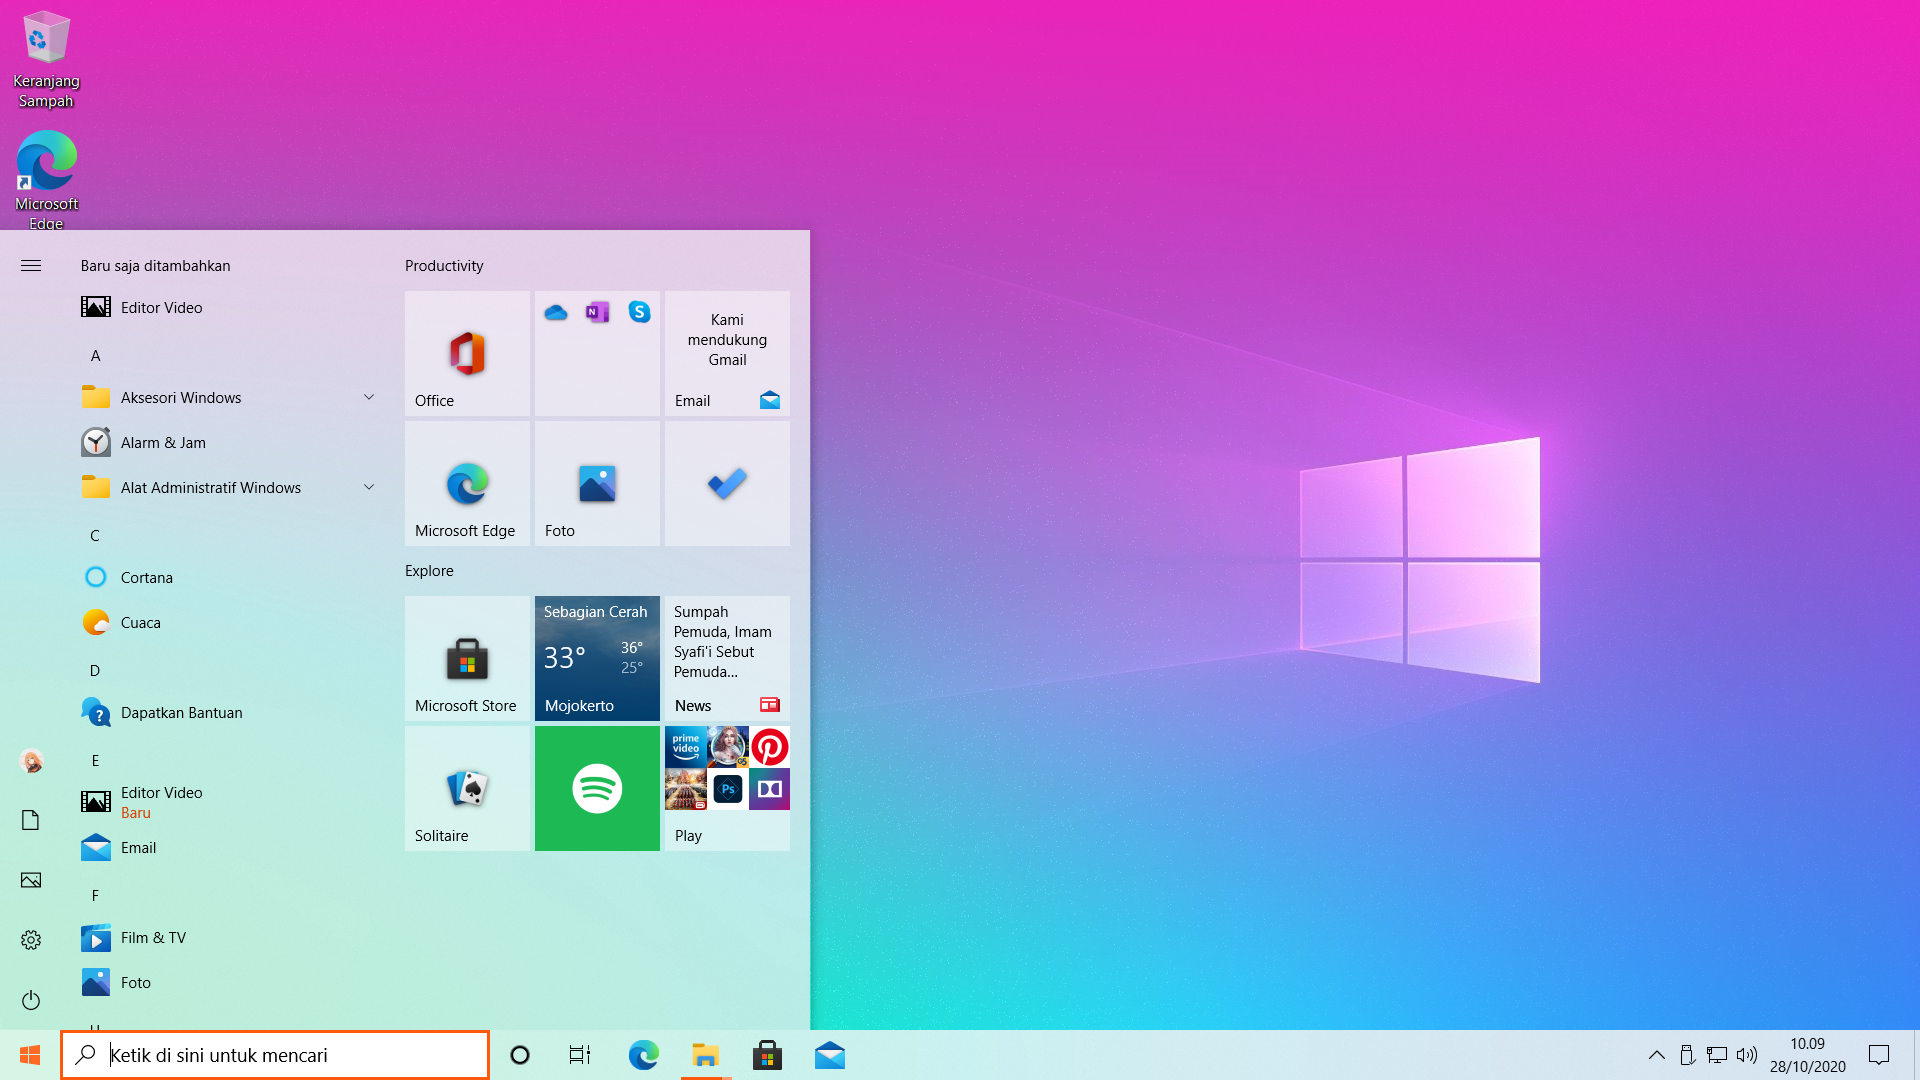The width and height of the screenshot is (1920, 1080).
Task: Click the Solitaire tile
Action: [x=467, y=788]
